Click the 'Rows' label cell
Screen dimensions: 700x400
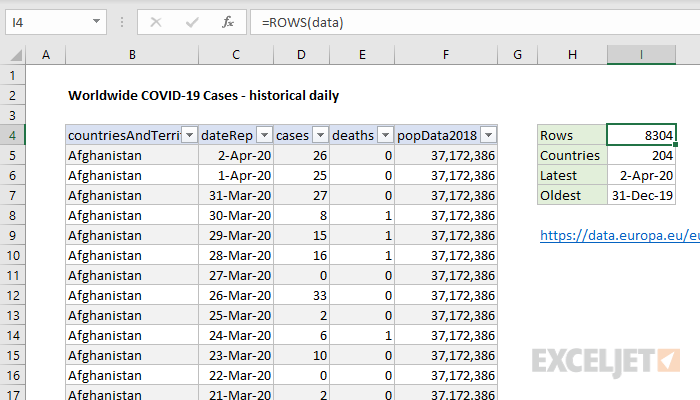point(572,135)
